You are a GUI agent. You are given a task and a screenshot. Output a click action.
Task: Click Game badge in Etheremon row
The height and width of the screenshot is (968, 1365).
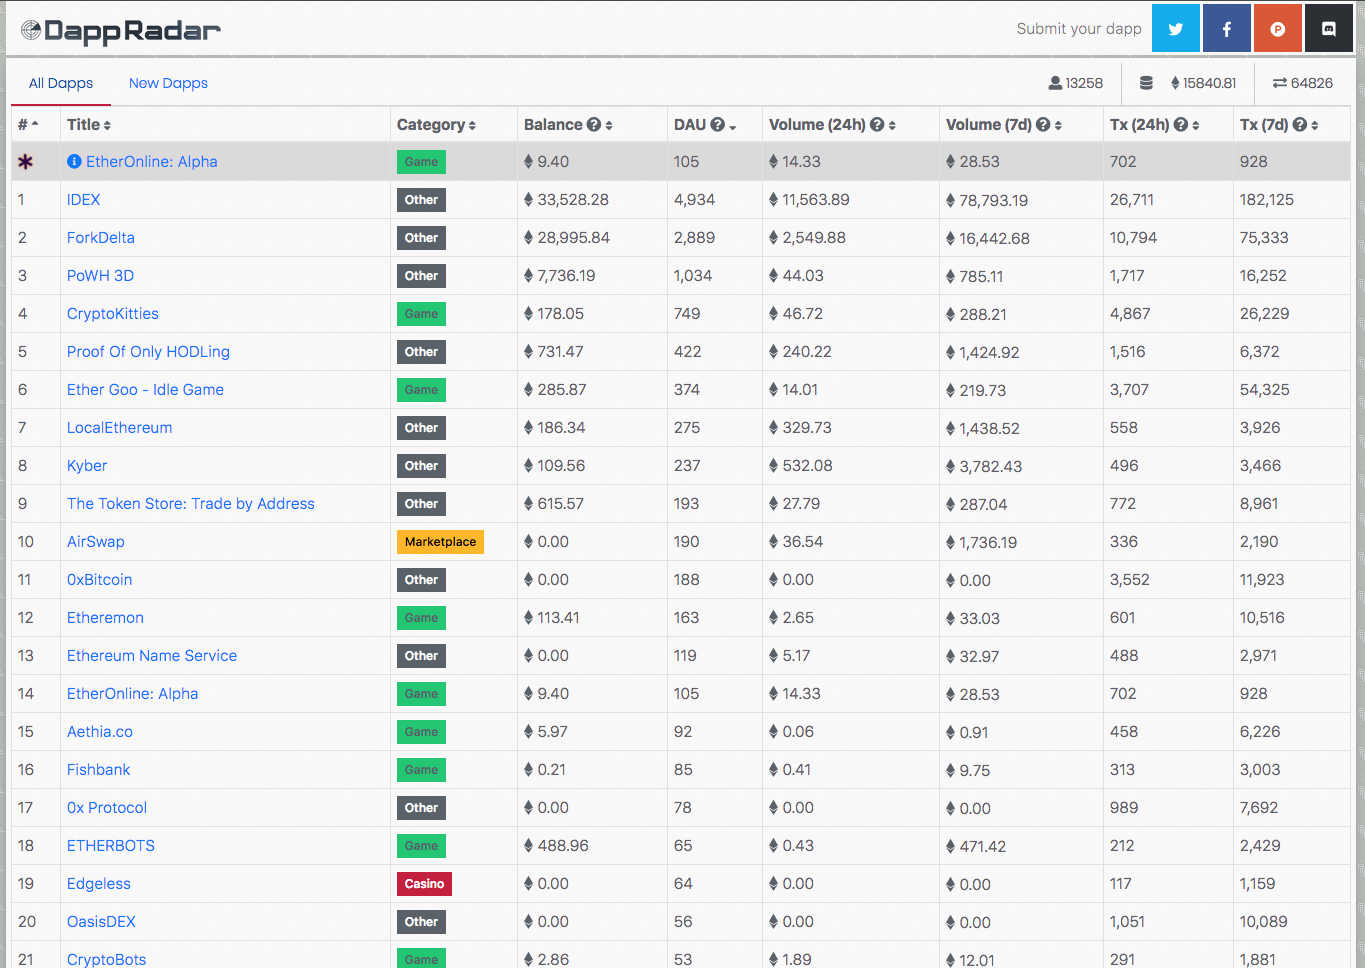[421, 617]
